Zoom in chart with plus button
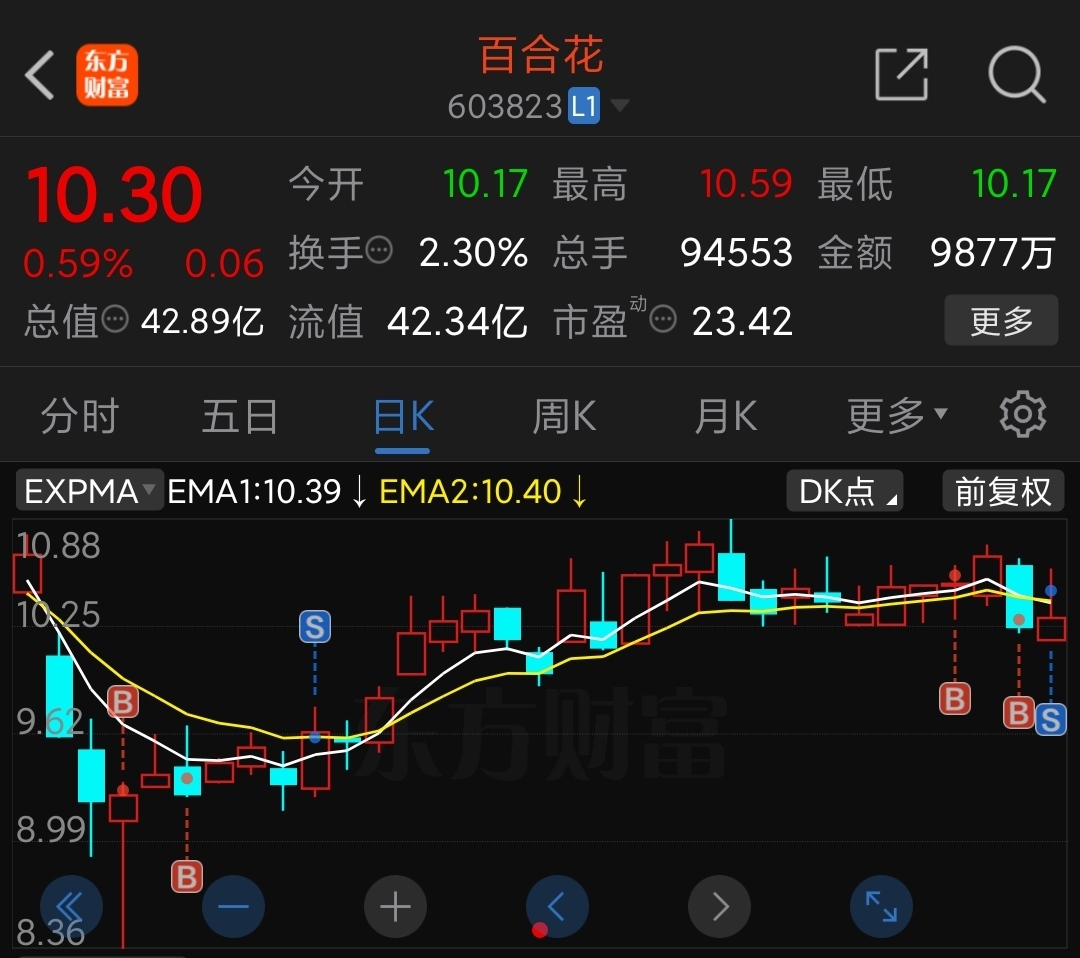The image size is (1080, 958). pyautogui.click(x=395, y=906)
